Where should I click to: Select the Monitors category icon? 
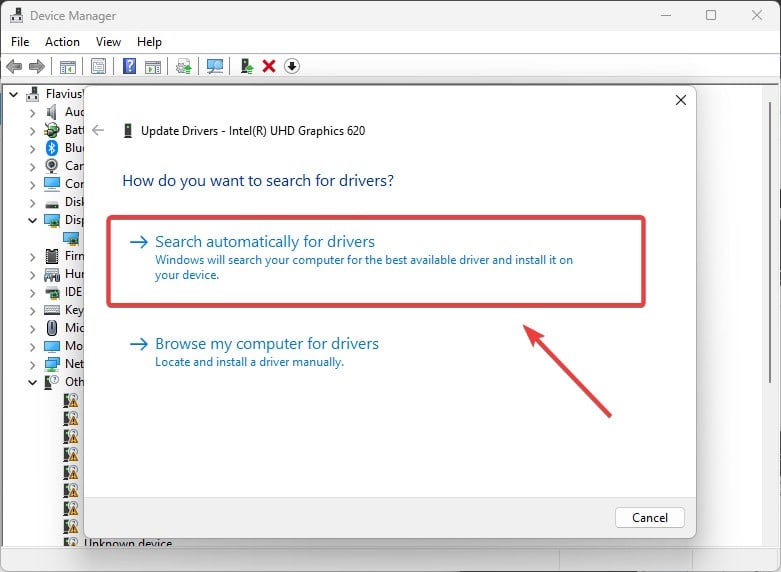pyautogui.click(x=52, y=346)
